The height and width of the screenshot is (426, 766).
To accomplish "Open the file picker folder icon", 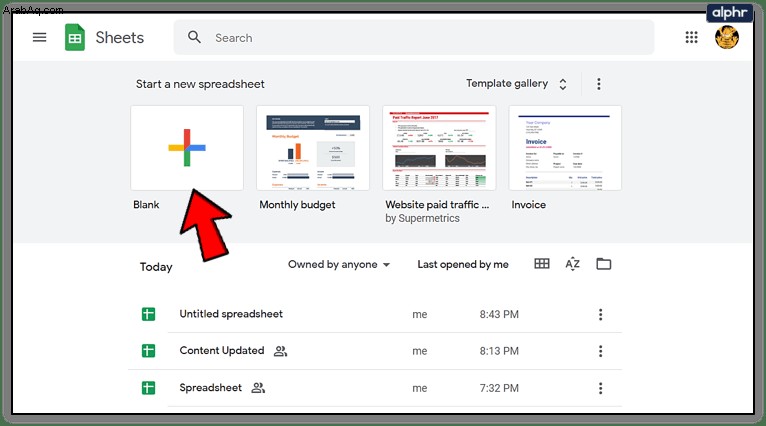I will tap(604, 264).
